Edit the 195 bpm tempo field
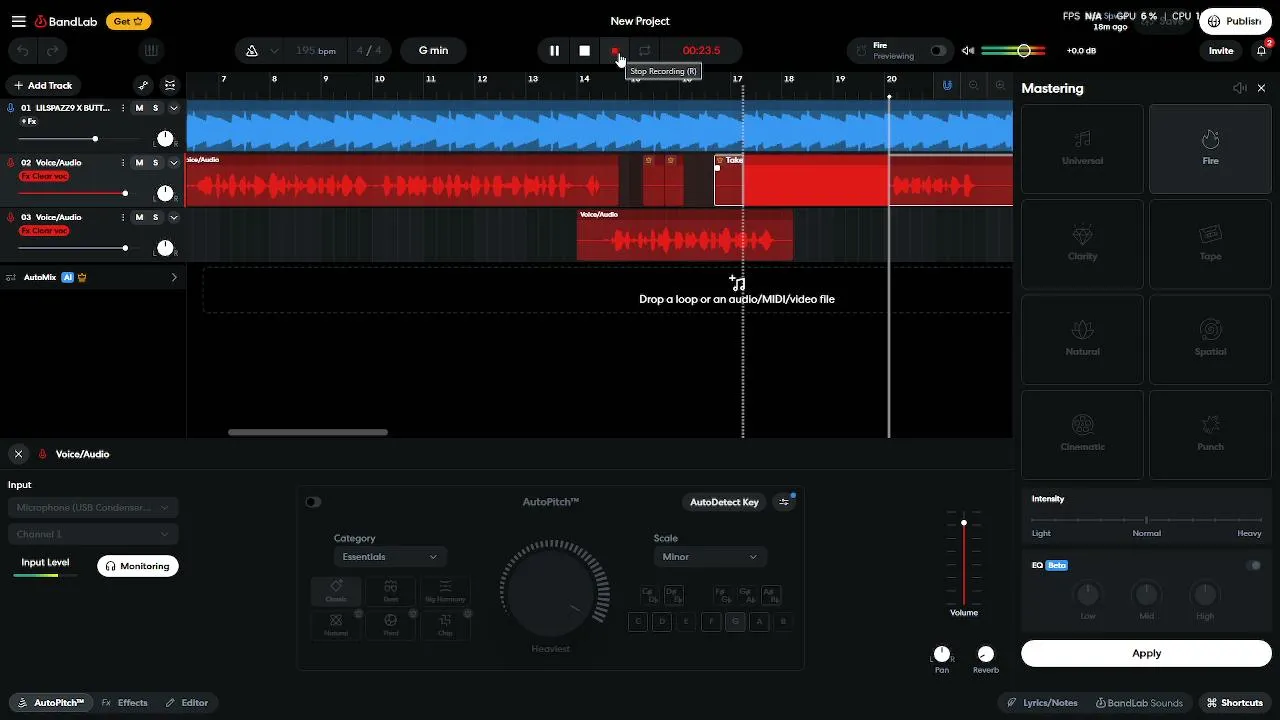 [x=316, y=51]
